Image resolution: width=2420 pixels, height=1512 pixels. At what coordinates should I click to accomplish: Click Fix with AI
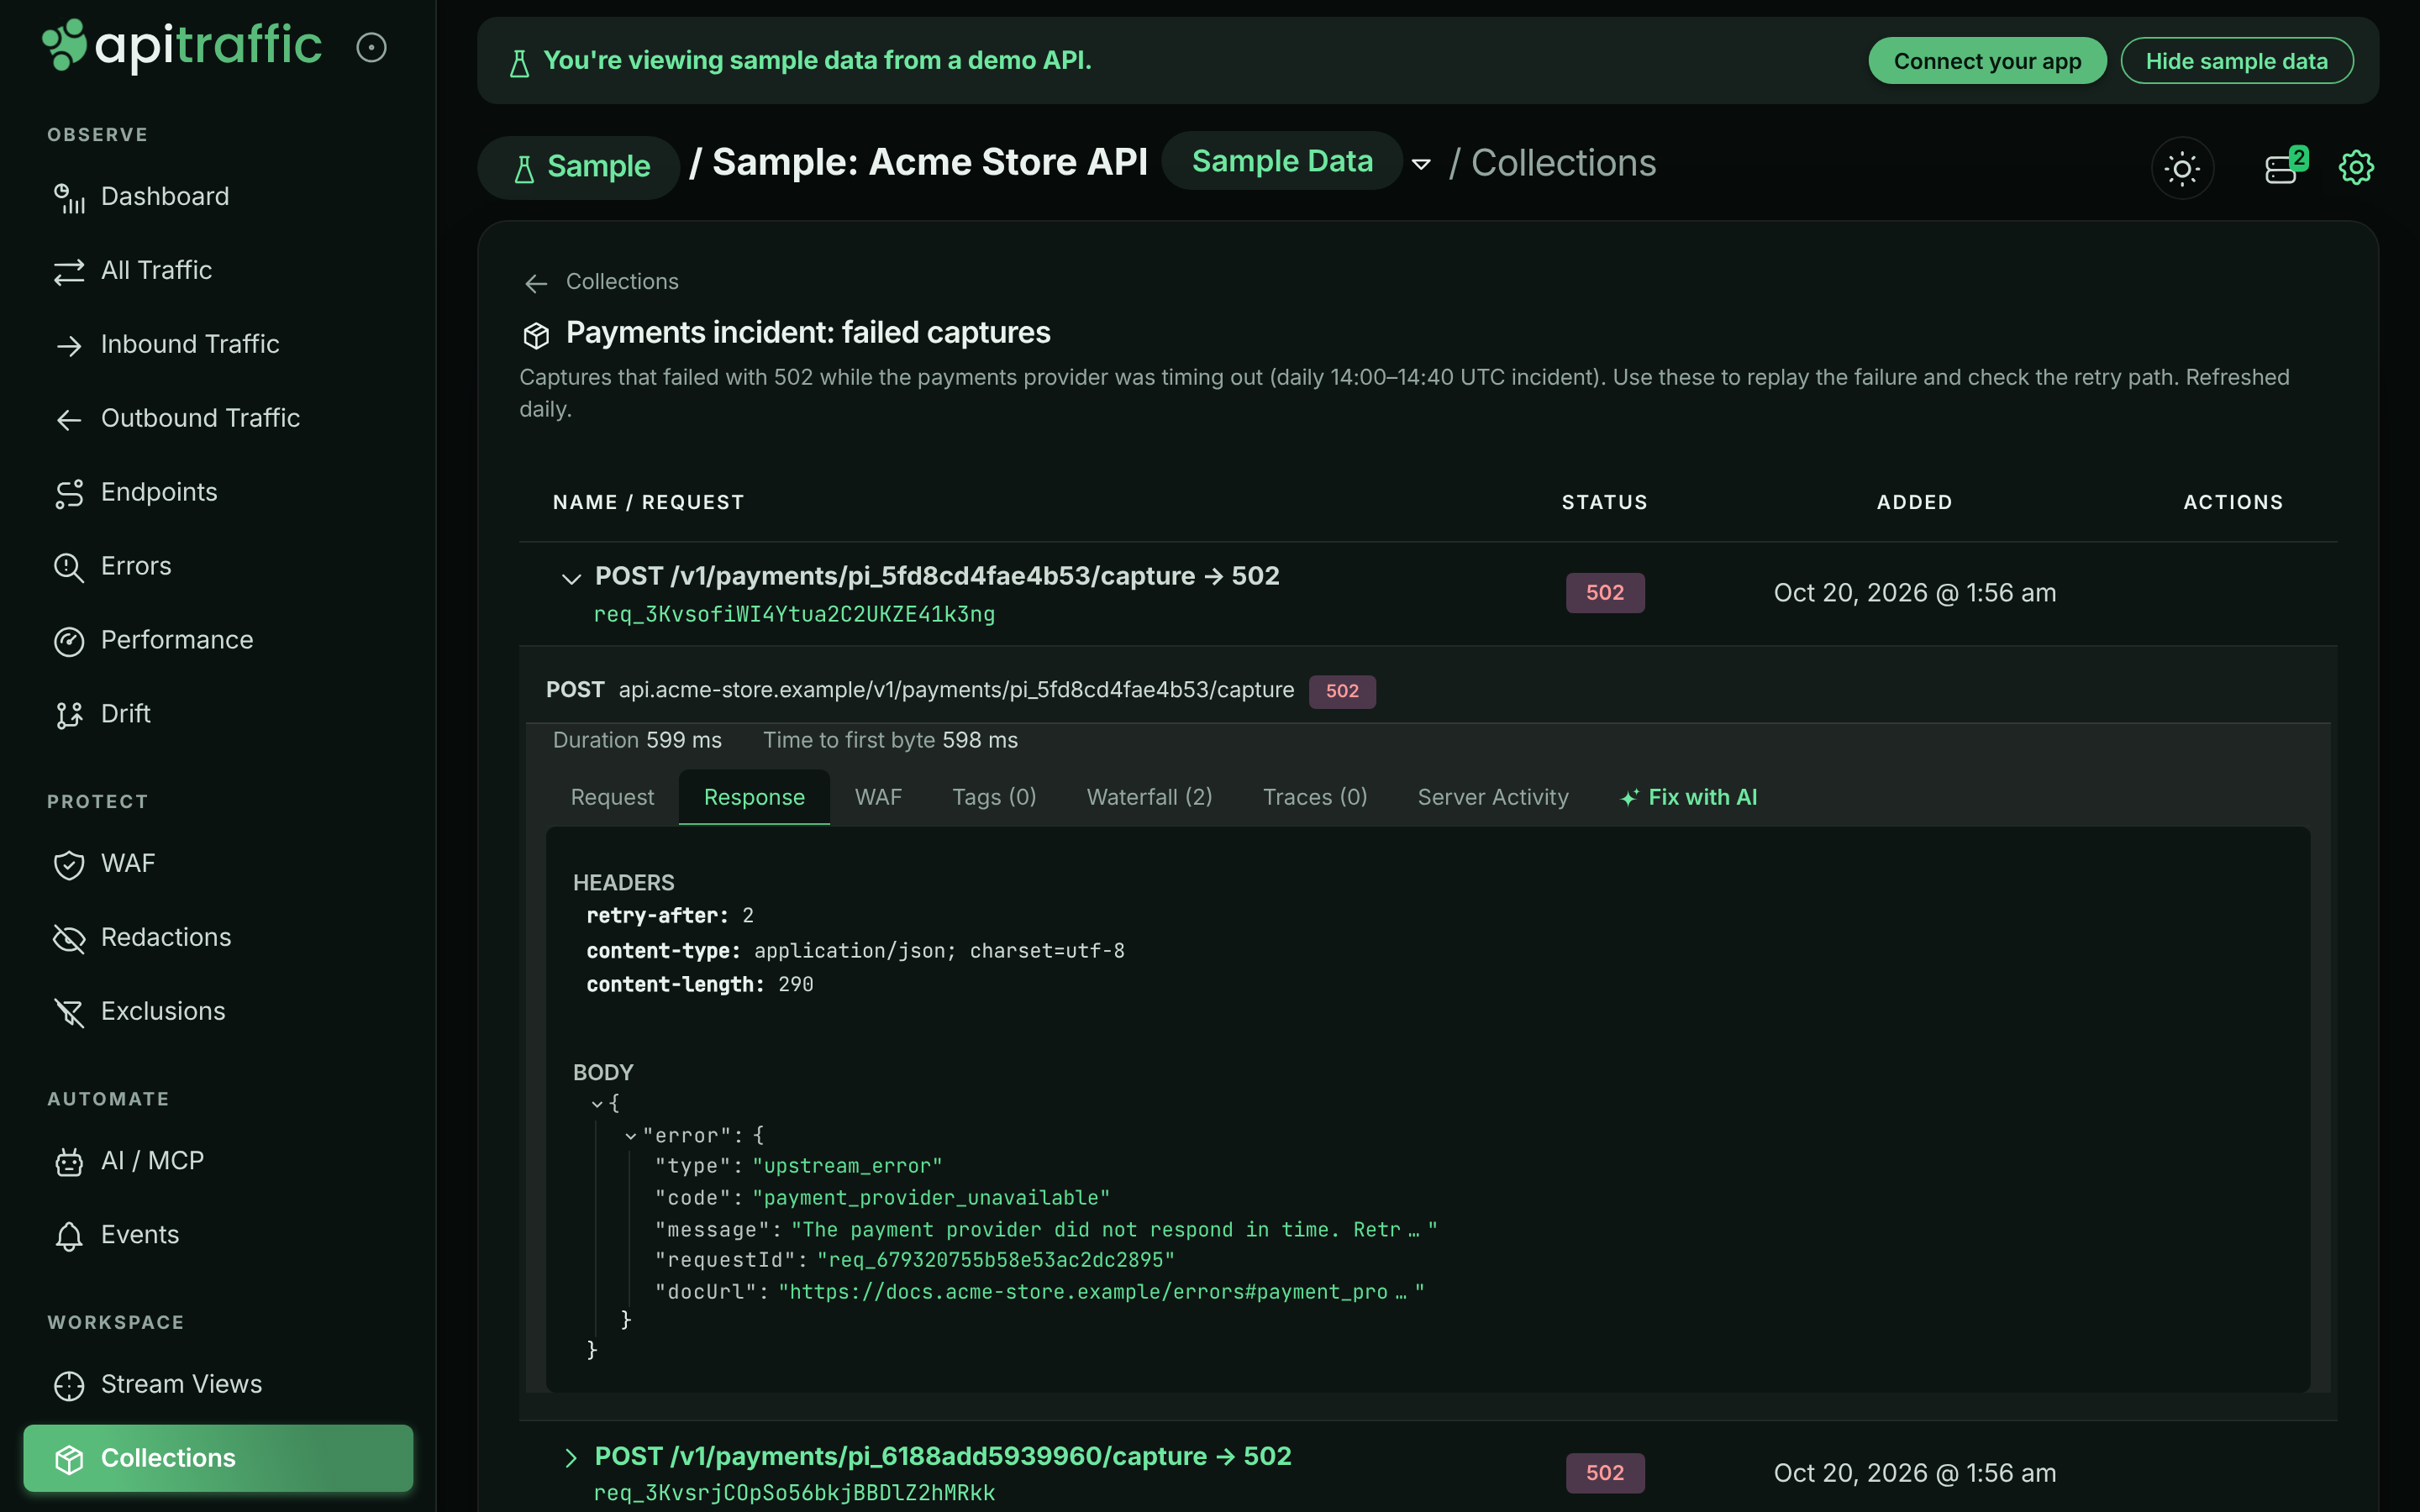coord(1689,797)
